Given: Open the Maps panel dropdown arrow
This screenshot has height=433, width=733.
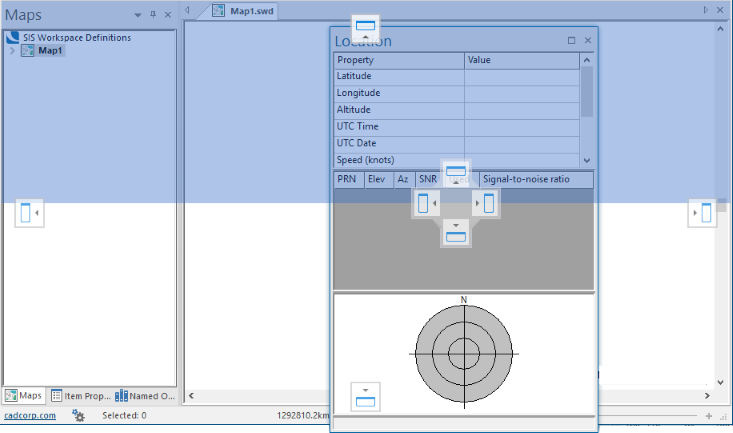Looking at the screenshot, I should tap(137, 15).
